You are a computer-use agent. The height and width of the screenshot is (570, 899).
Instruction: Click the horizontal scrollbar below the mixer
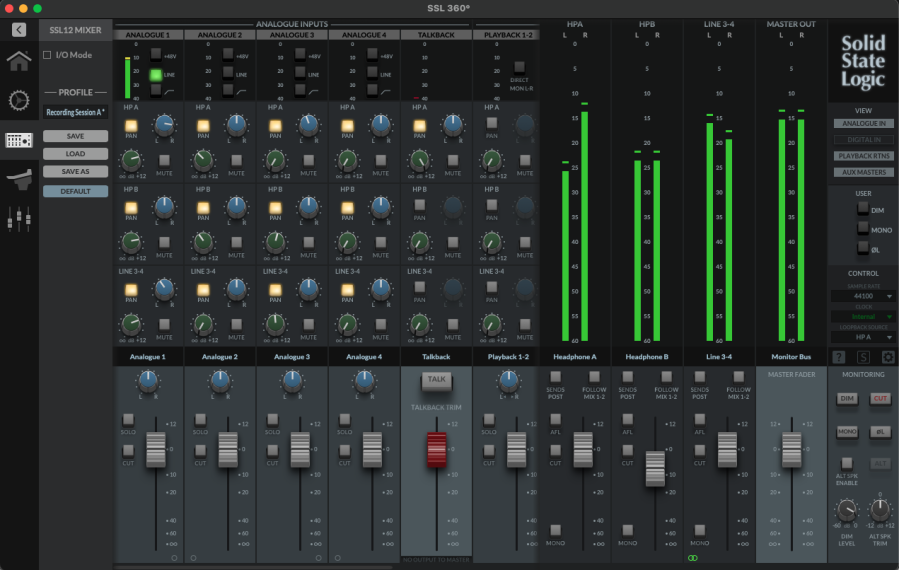(253, 567)
